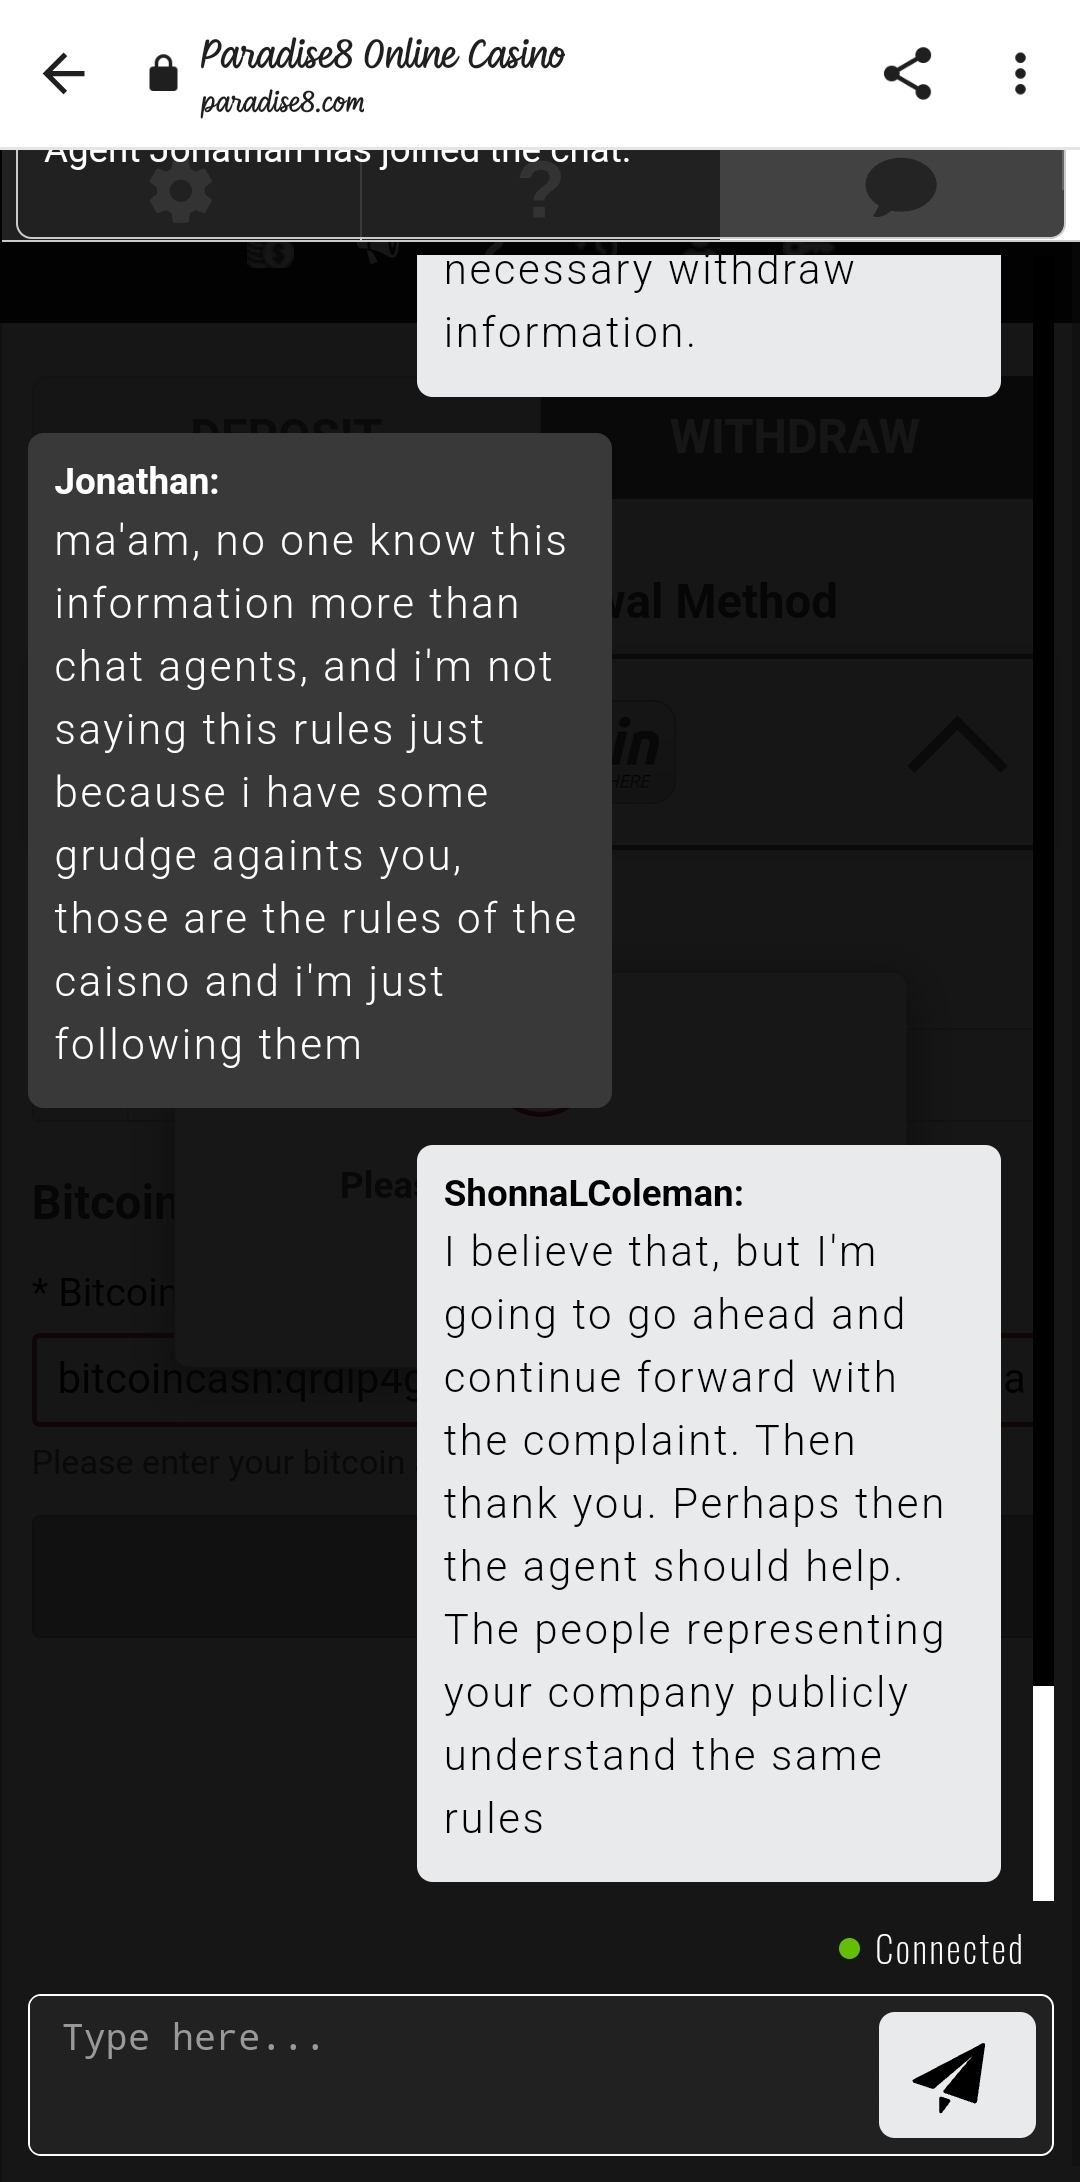Open the three-dot browser menu

tap(1019, 74)
